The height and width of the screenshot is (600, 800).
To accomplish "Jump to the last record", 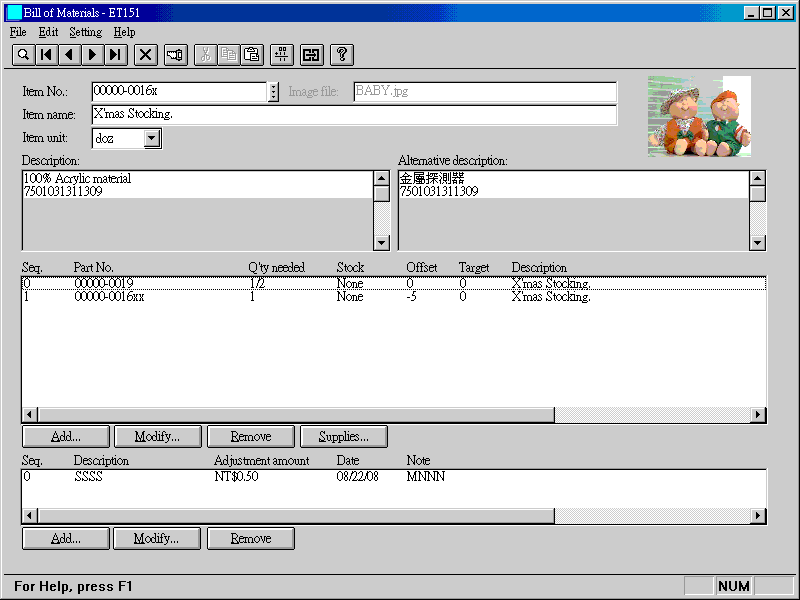I will tap(116, 55).
